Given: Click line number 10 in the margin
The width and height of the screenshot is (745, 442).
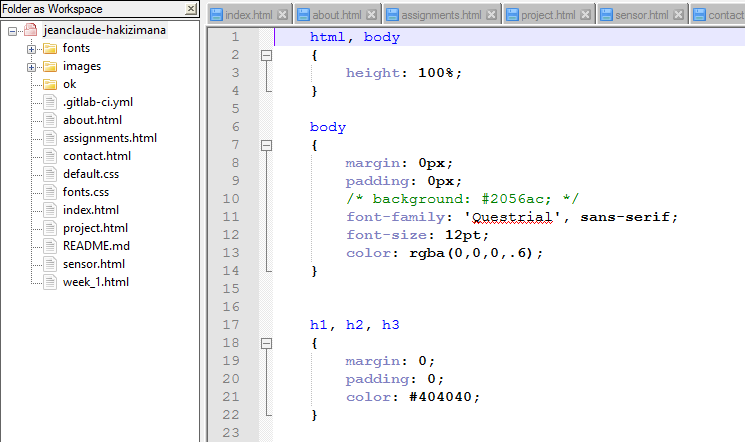Looking at the screenshot, I should (x=231, y=199).
